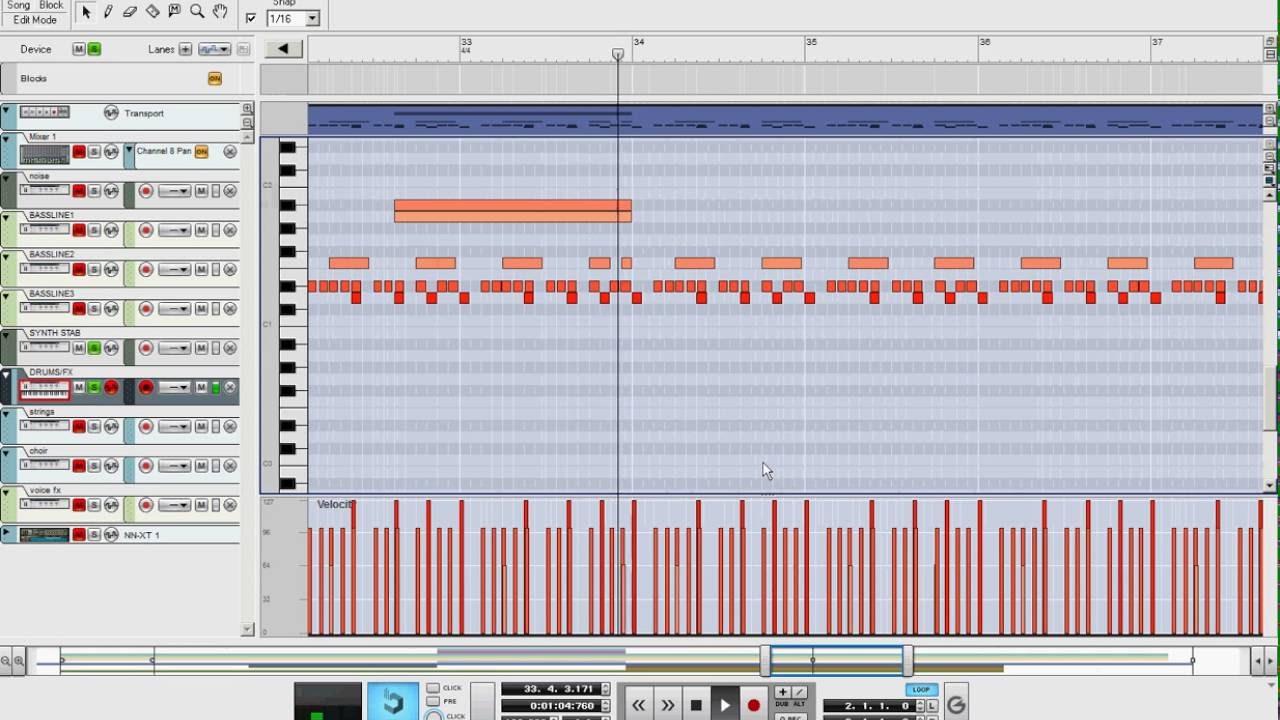The image size is (1280, 720).
Task: Add a new lane with Lanes plus button
Action: 185,49
